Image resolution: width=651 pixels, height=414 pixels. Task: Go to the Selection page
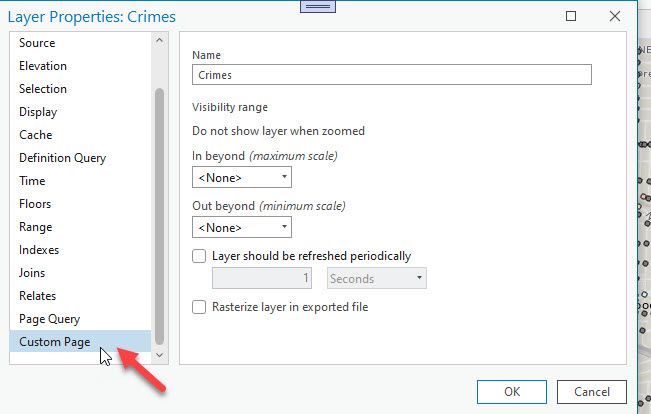(43, 89)
